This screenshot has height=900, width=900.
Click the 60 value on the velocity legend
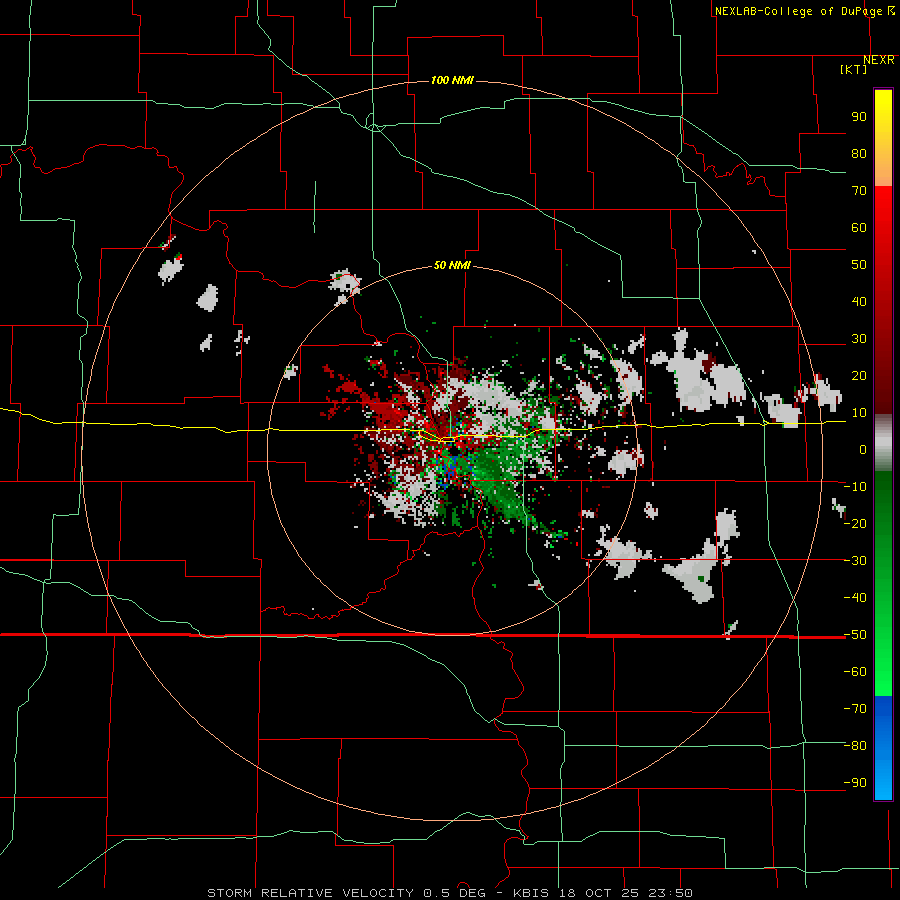[859, 227]
